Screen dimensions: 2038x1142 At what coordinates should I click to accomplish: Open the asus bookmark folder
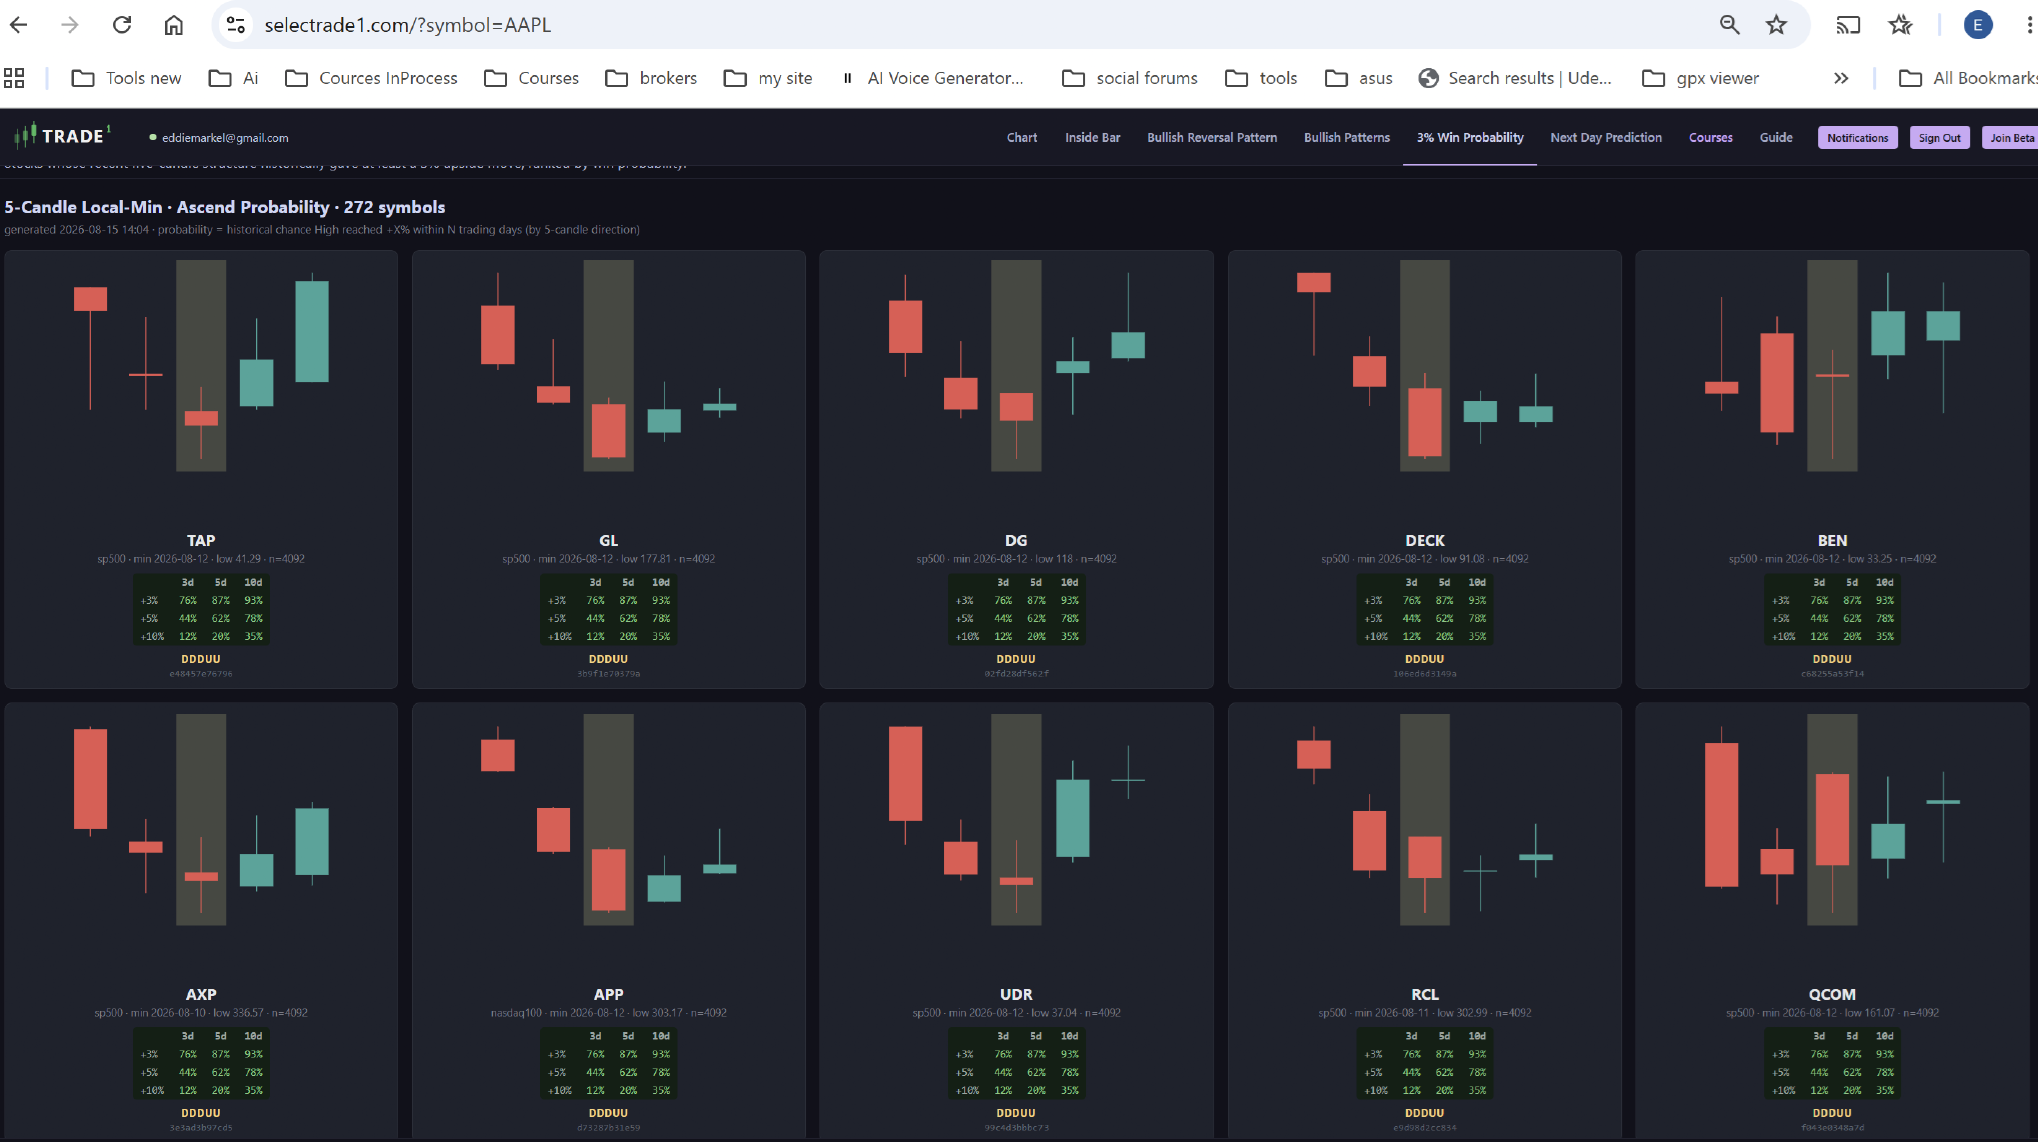click(x=1359, y=78)
